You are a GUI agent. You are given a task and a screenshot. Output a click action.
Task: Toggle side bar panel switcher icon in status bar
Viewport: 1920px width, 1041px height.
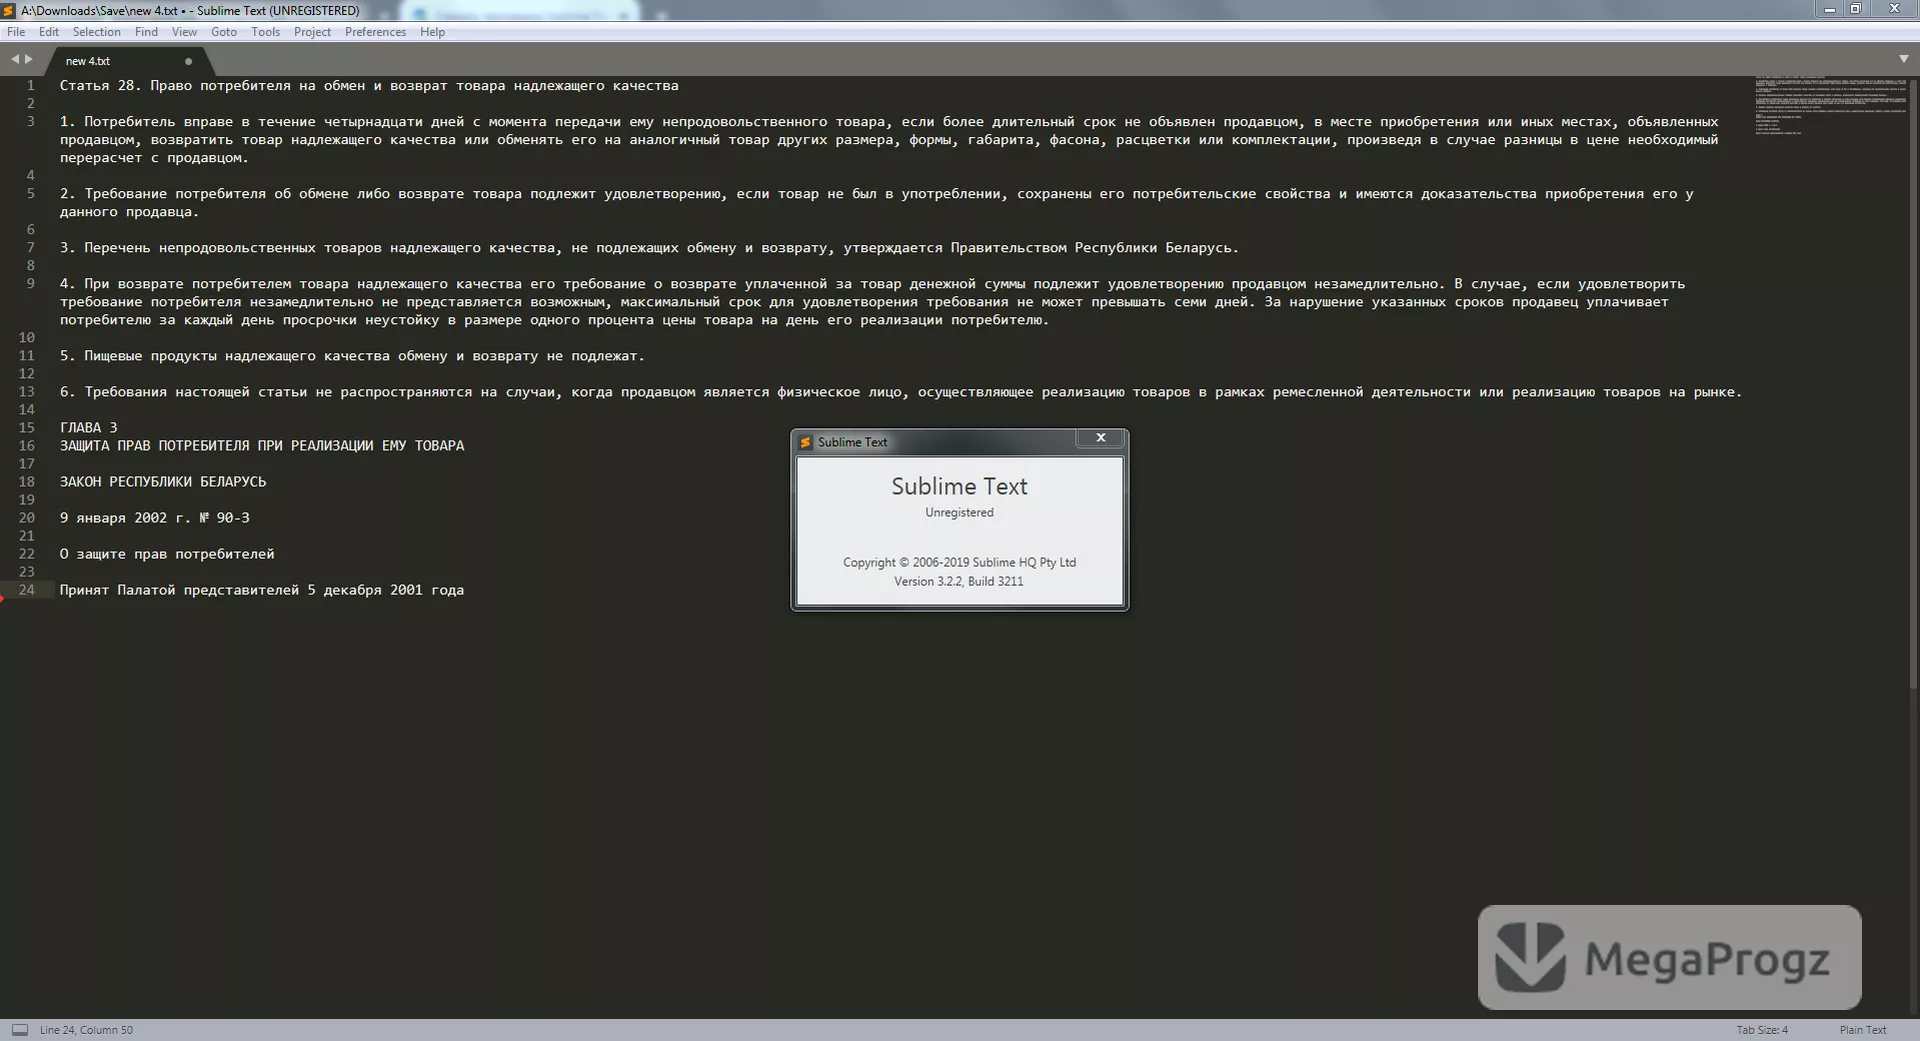click(x=20, y=1029)
